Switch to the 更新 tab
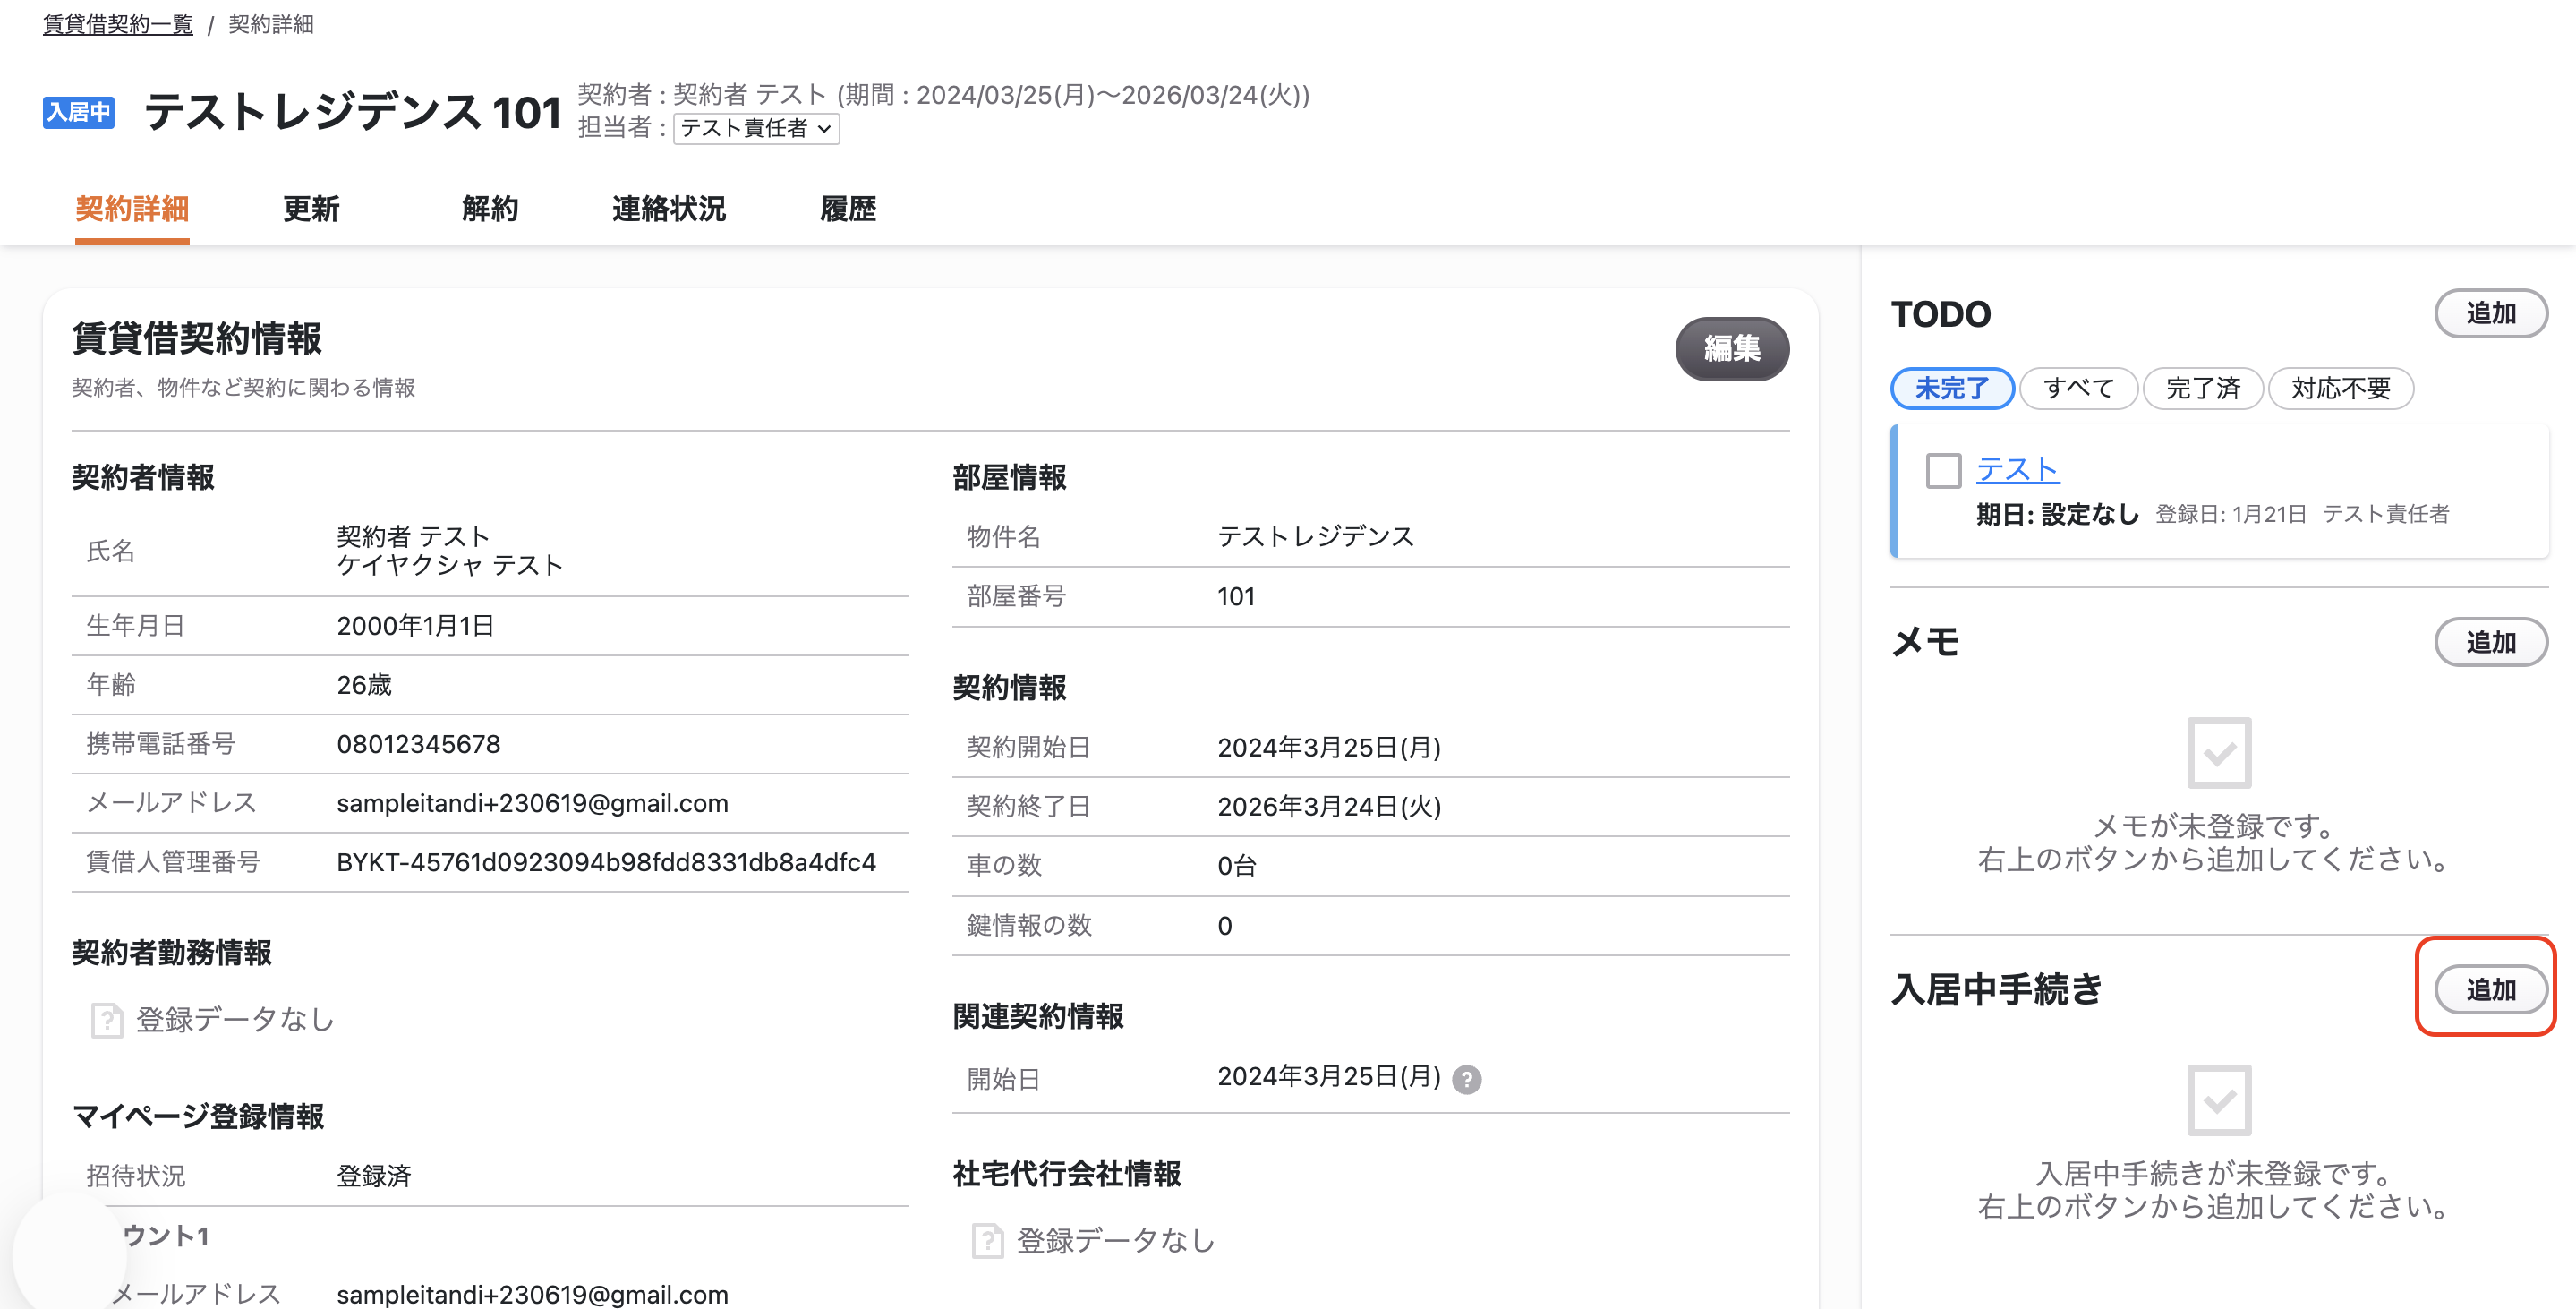2576x1309 pixels. (x=311, y=209)
